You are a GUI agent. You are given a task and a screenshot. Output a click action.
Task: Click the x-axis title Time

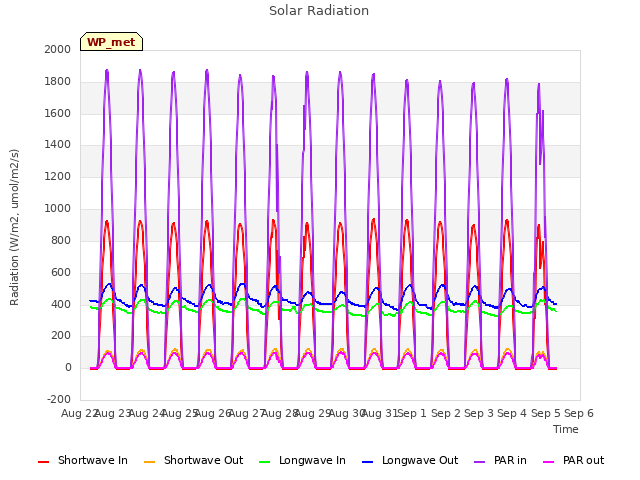click(566, 429)
